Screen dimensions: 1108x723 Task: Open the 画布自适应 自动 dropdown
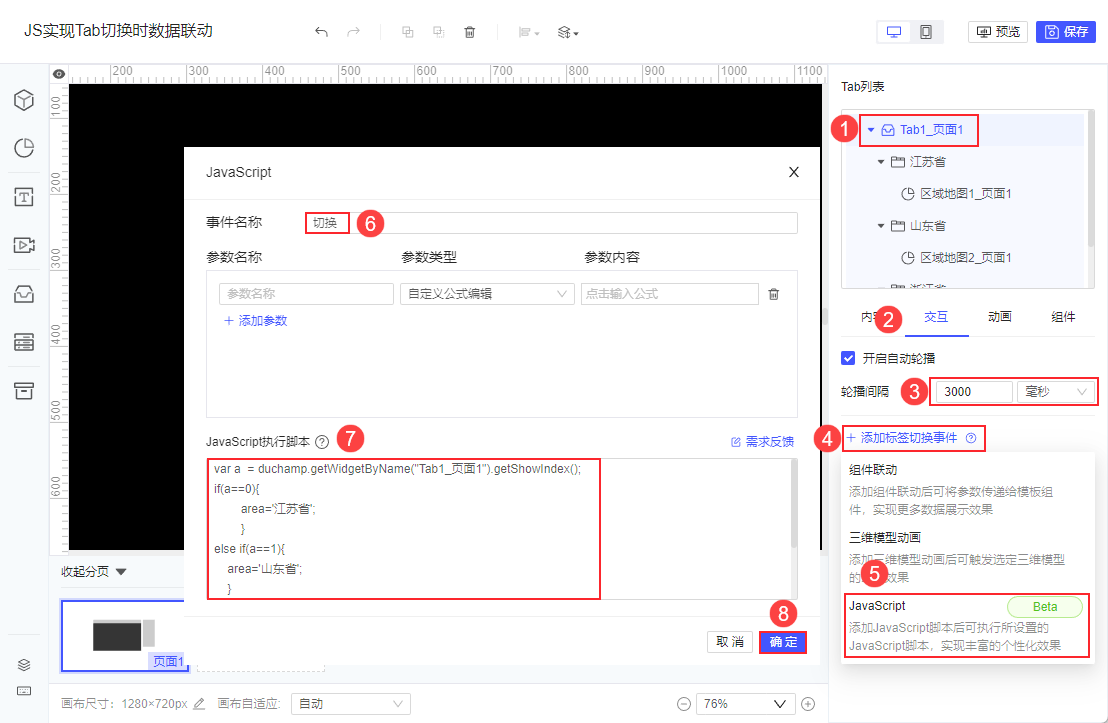[x=350, y=704]
